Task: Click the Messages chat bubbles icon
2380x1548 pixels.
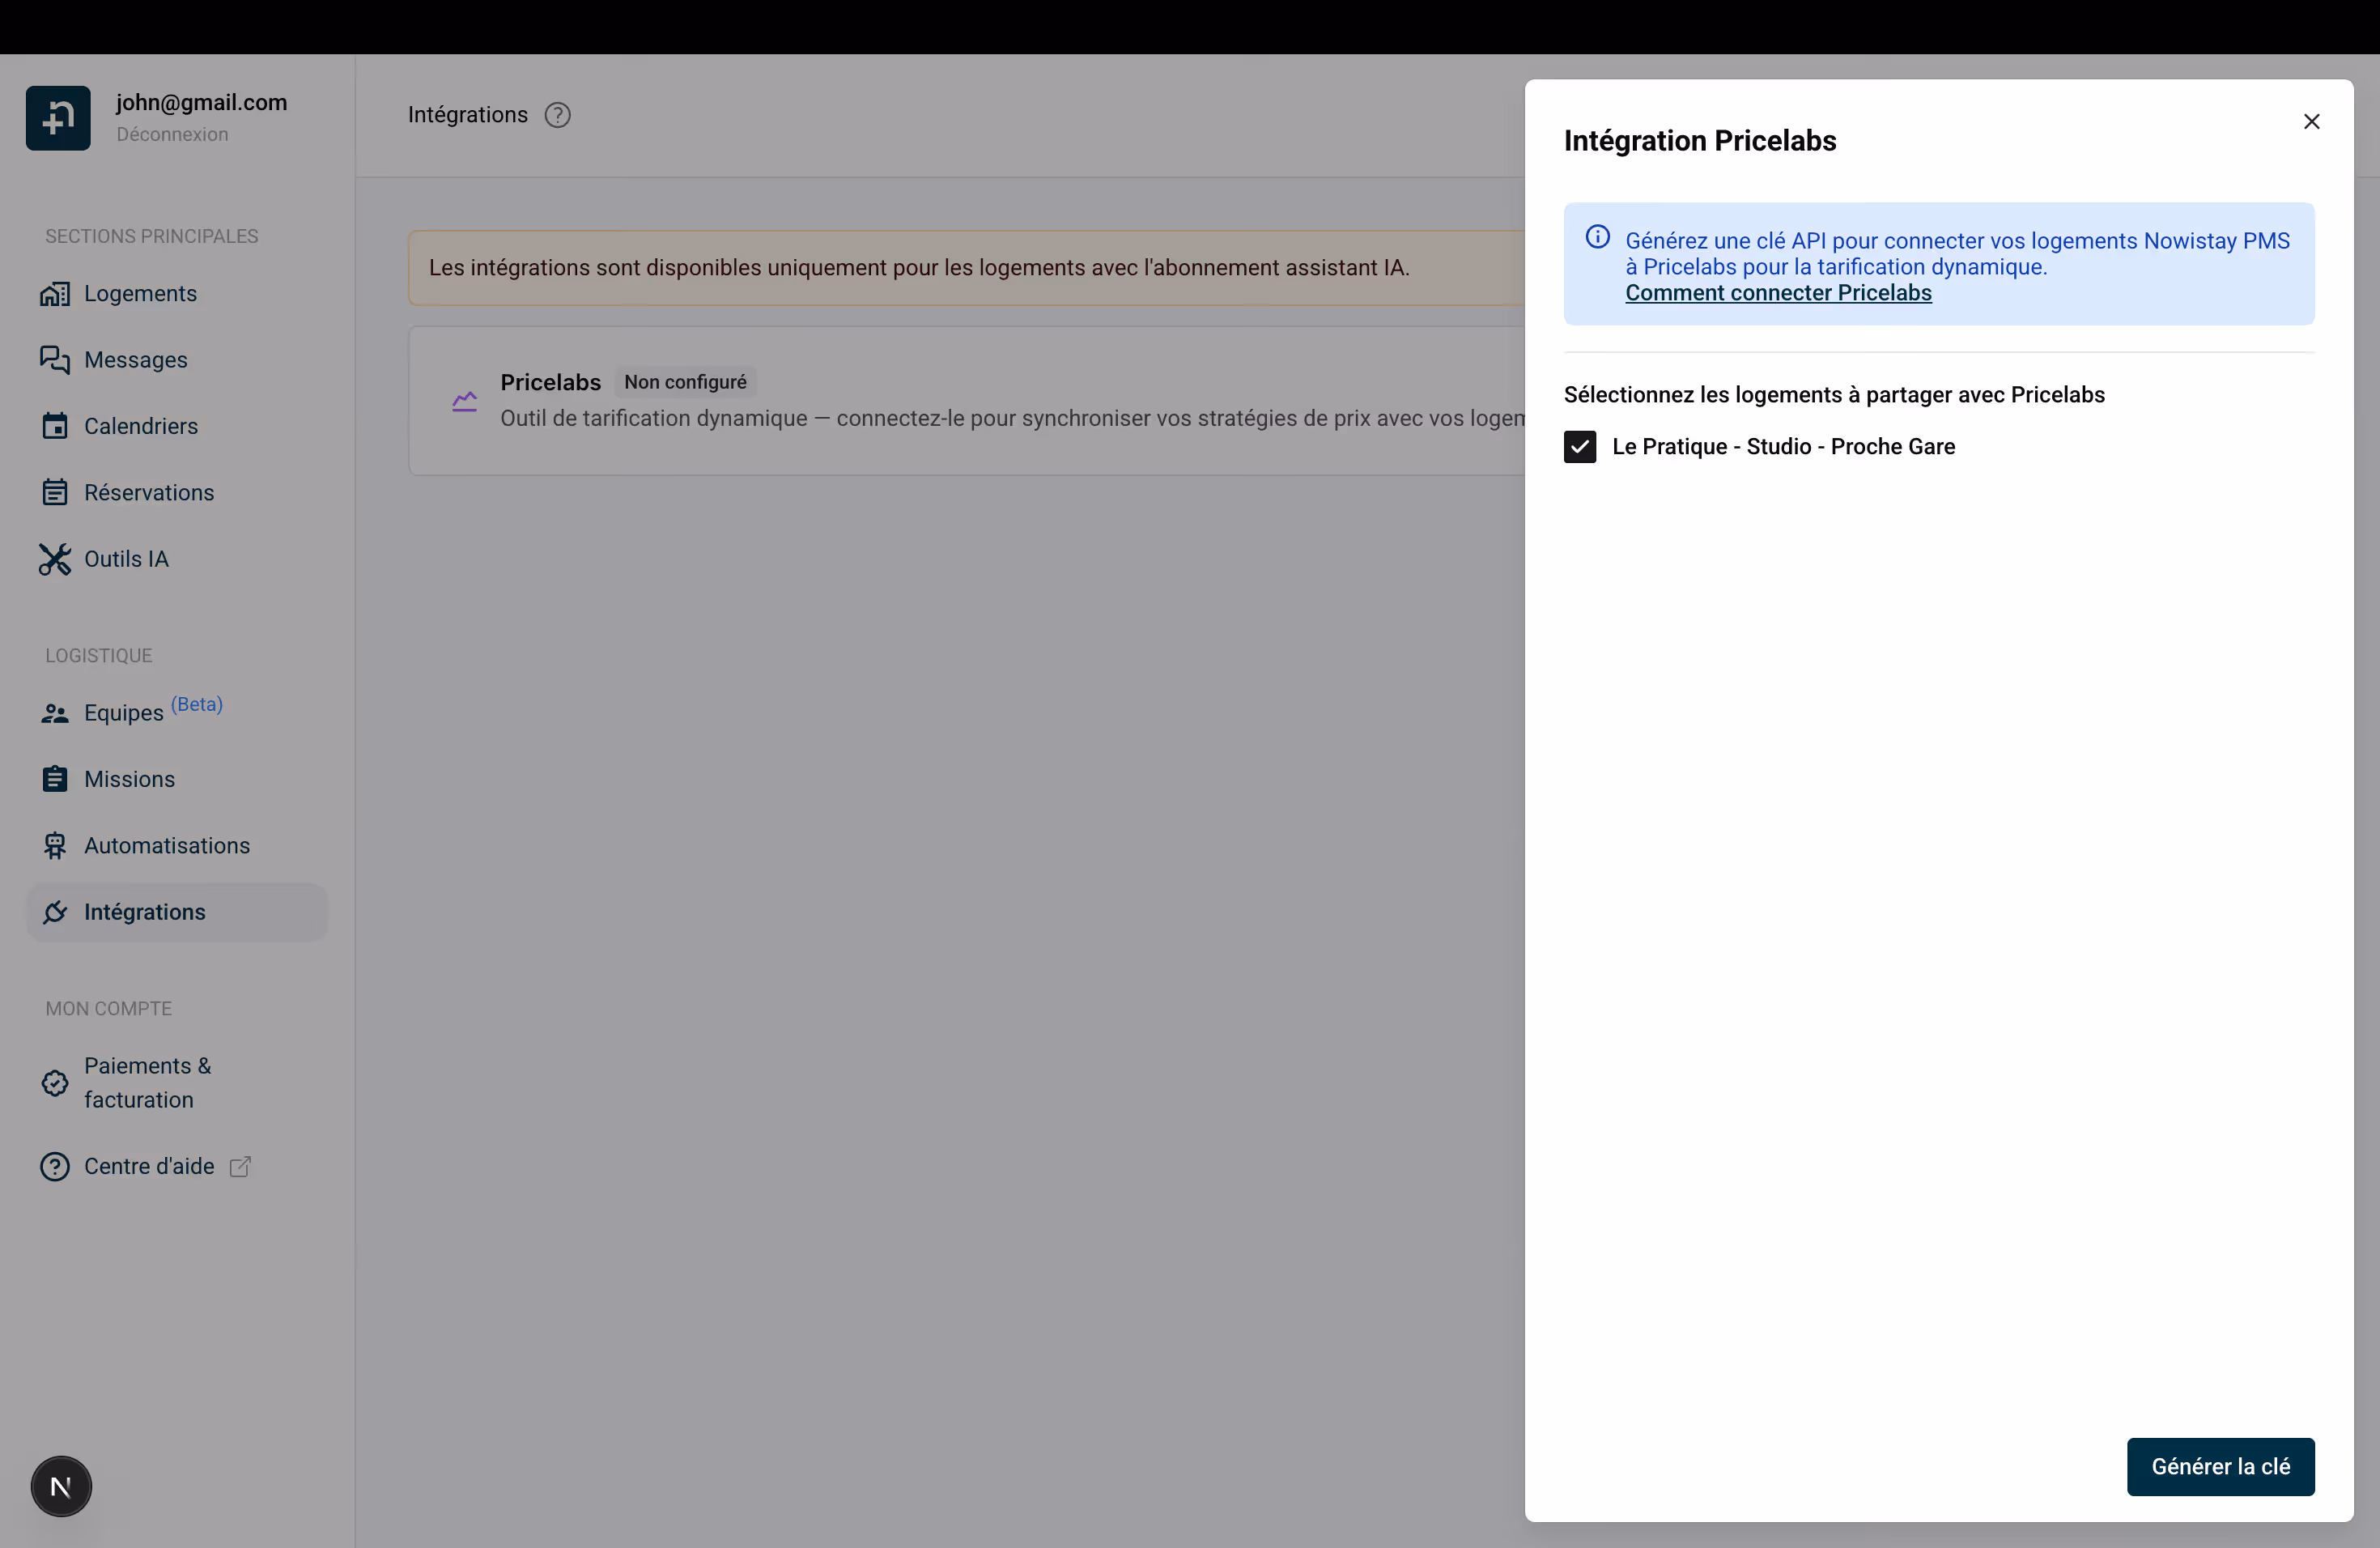Action: (55, 360)
